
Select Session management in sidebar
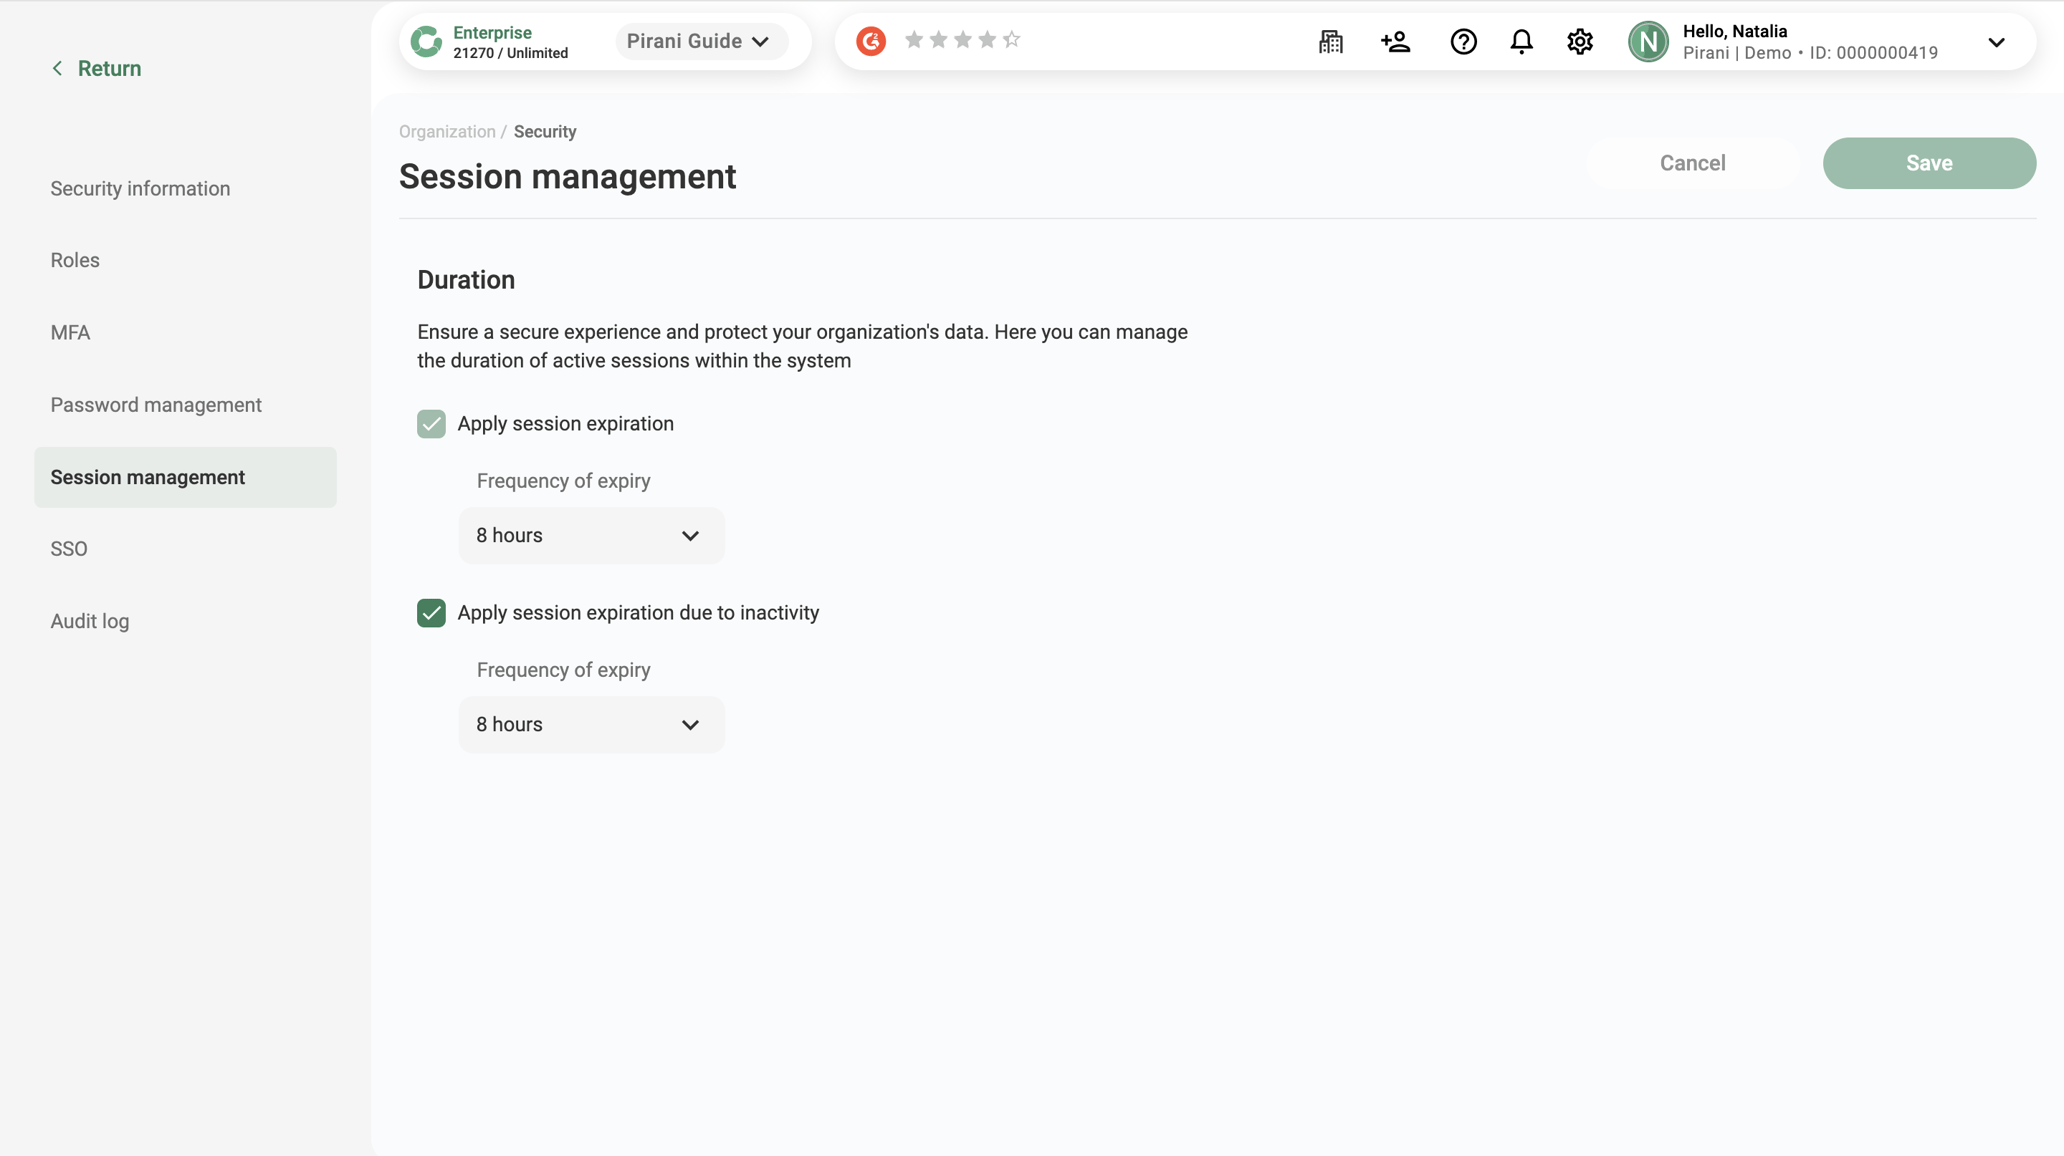(x=185, y=477)
